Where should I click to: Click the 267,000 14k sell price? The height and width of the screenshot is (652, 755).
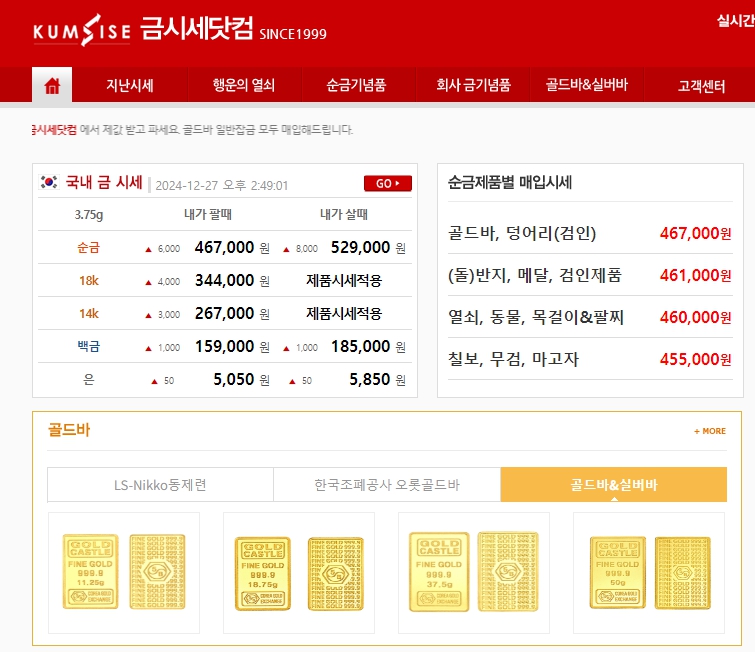[x=224, y=313]
